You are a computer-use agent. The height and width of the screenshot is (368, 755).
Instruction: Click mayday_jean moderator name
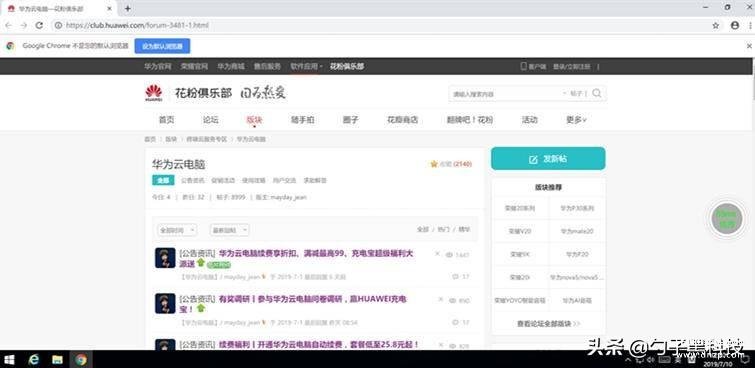[288, 197]
